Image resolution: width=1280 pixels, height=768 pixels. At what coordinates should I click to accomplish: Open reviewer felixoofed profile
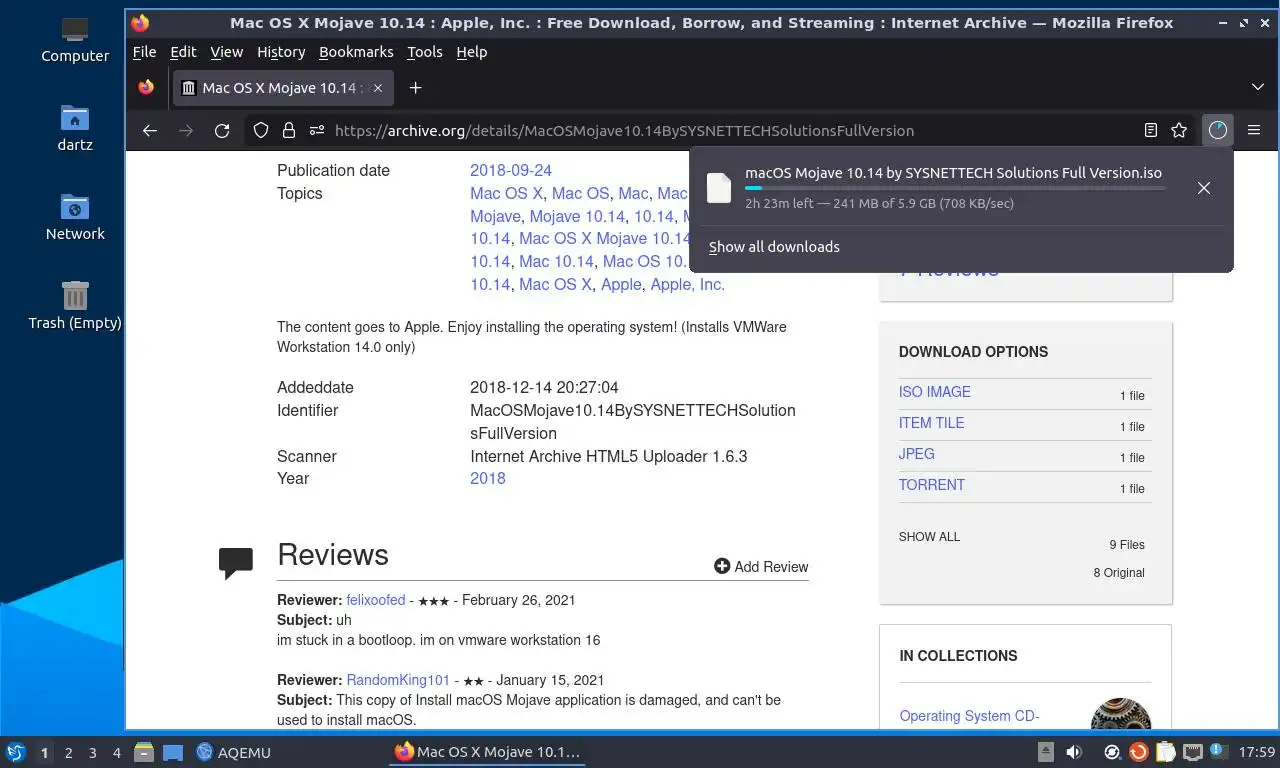(376, 600)
